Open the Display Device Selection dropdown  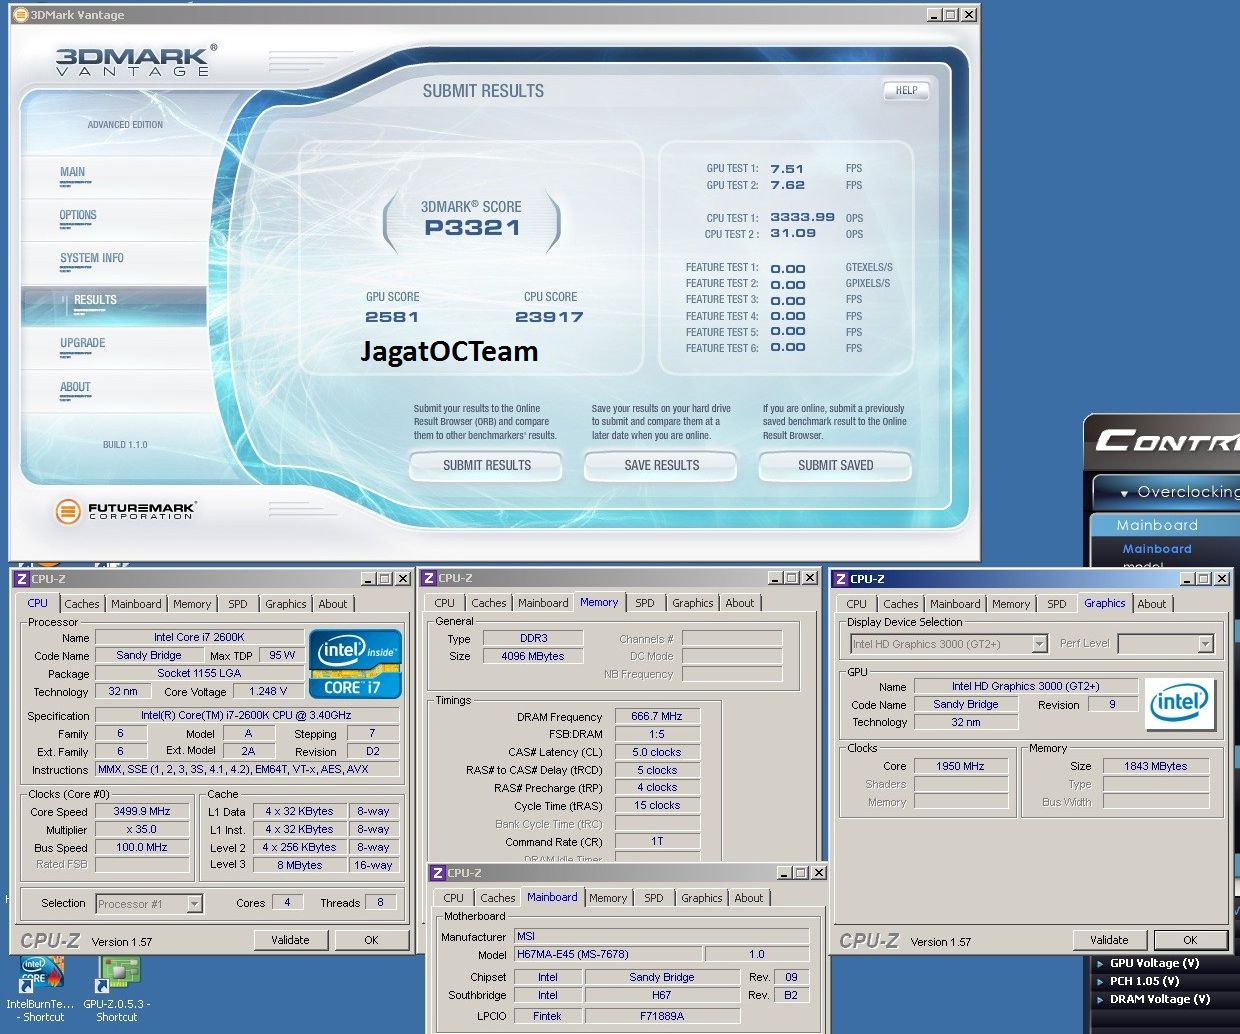tap(1039, 644)
